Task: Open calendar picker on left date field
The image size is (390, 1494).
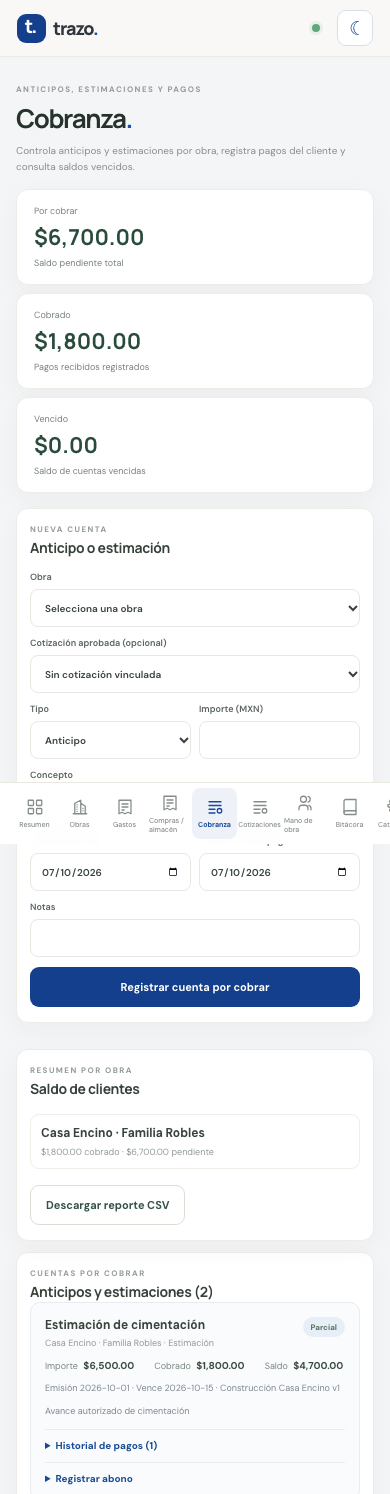Action: (173, 872)
